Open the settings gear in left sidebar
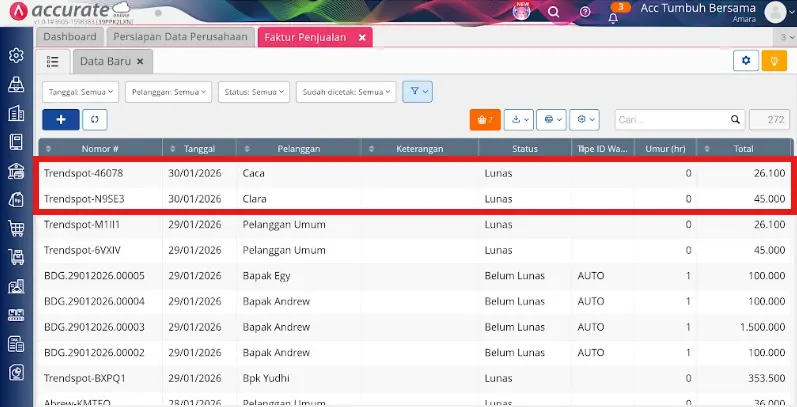This screenshot has width=797, height=407. tap(15, 55)
